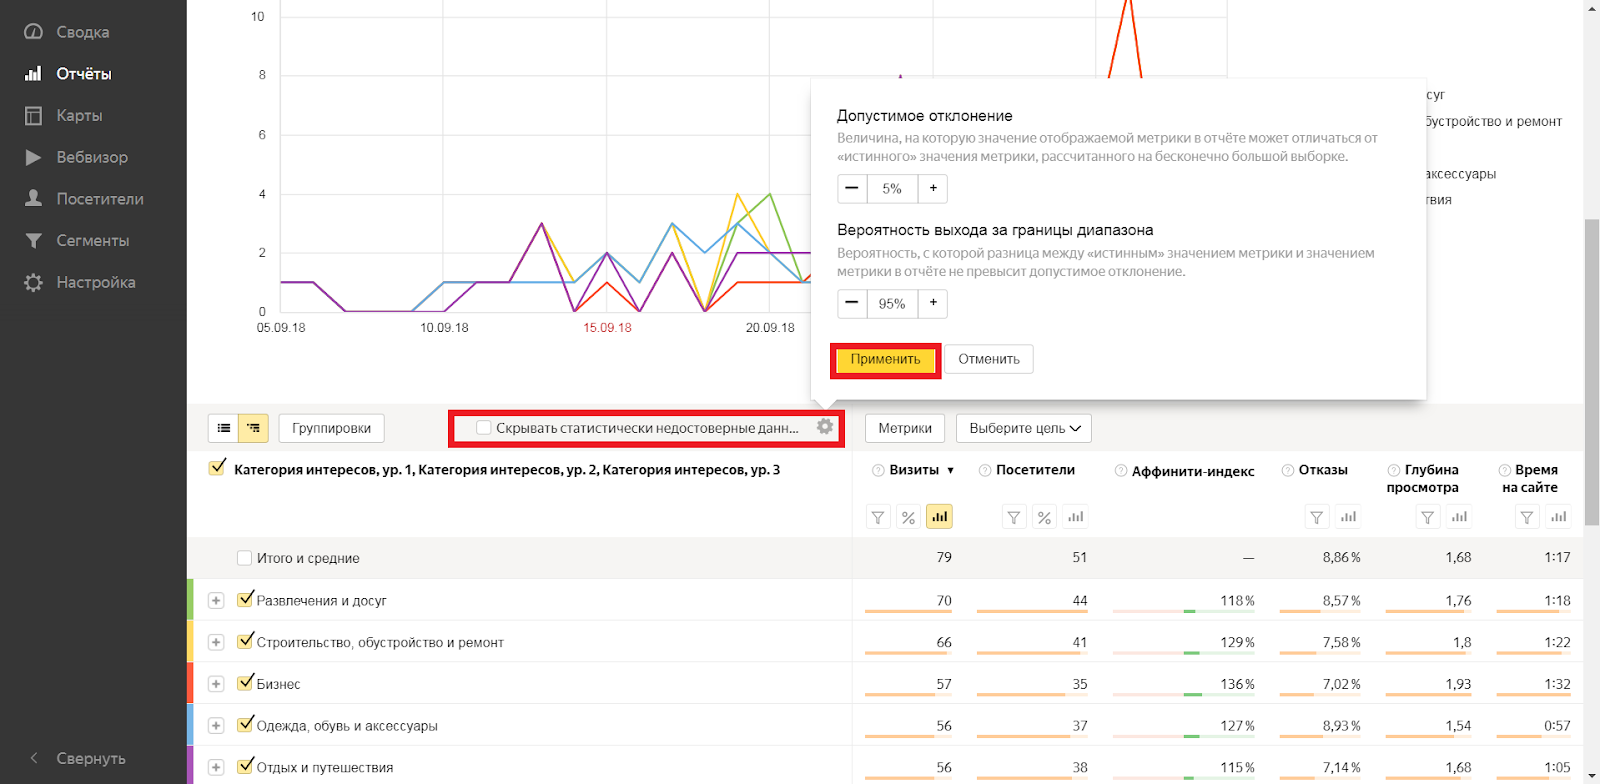Click the Сегменты funnel icon
This screenshot has height=784, width=1600.
pyautogui.click(x=33, y=241)
